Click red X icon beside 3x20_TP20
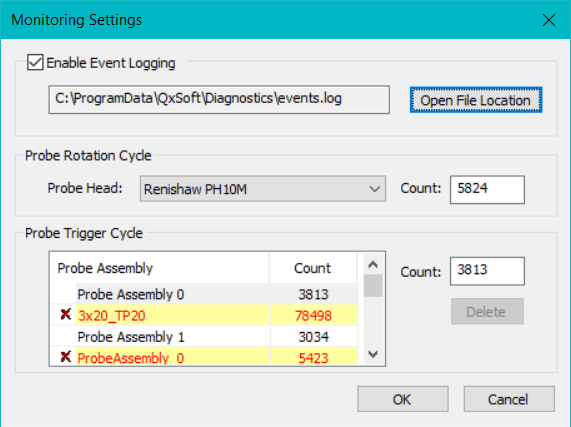The height and width of the screenshot is (427, 571). coord(66,314)
